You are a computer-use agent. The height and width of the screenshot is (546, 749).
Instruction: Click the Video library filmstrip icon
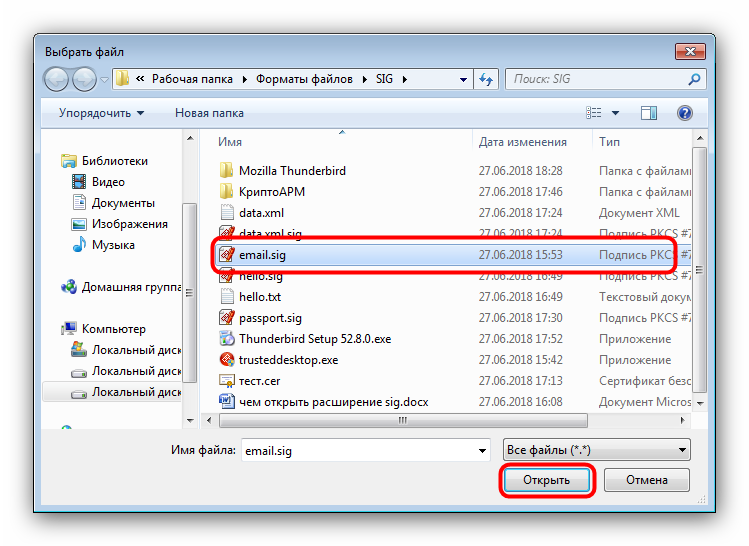point(79,182)
